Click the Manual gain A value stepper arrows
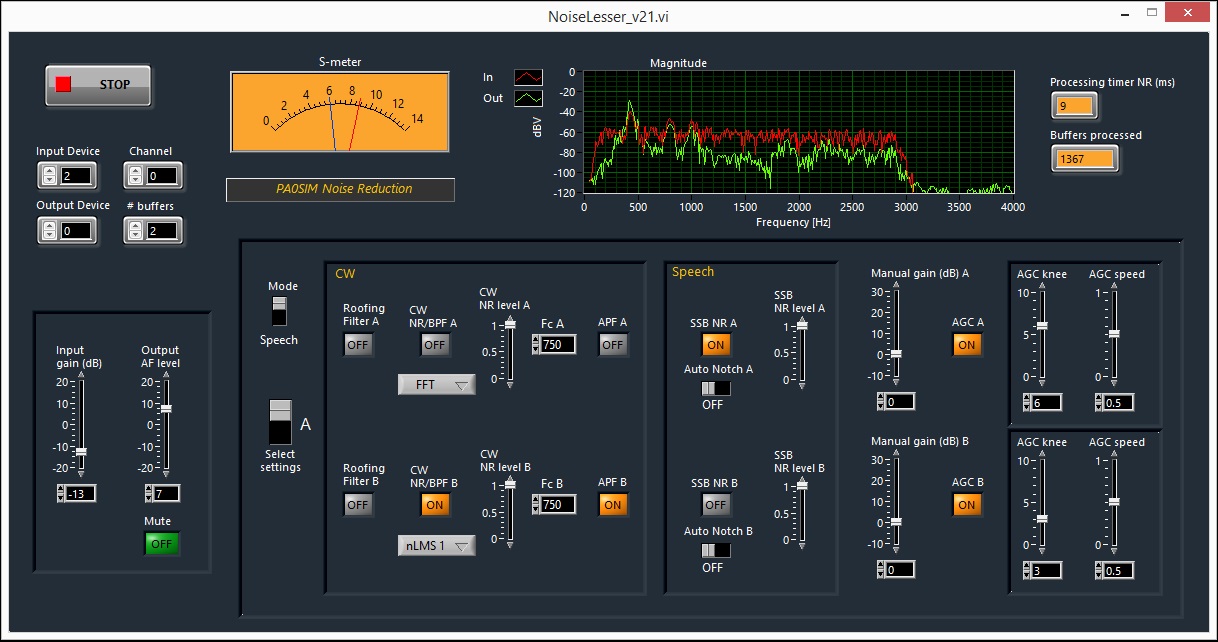1218x642 pixels. pos(880,402)
